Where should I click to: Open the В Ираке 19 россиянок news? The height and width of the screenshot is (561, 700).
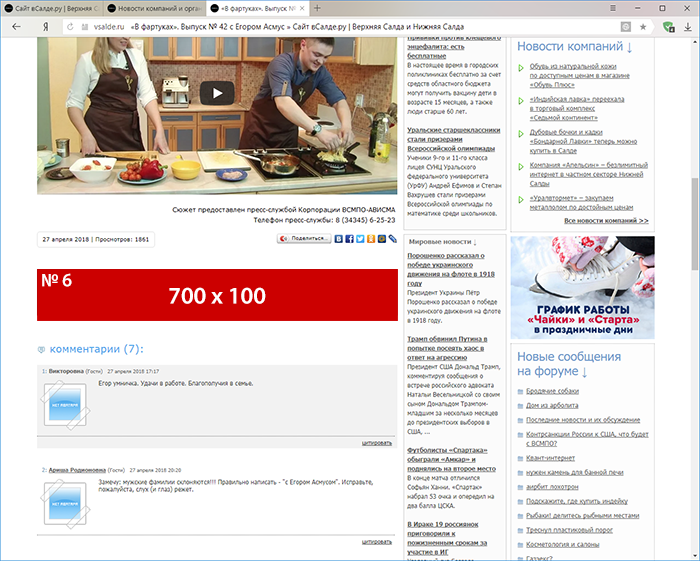[x=447, y=538]
